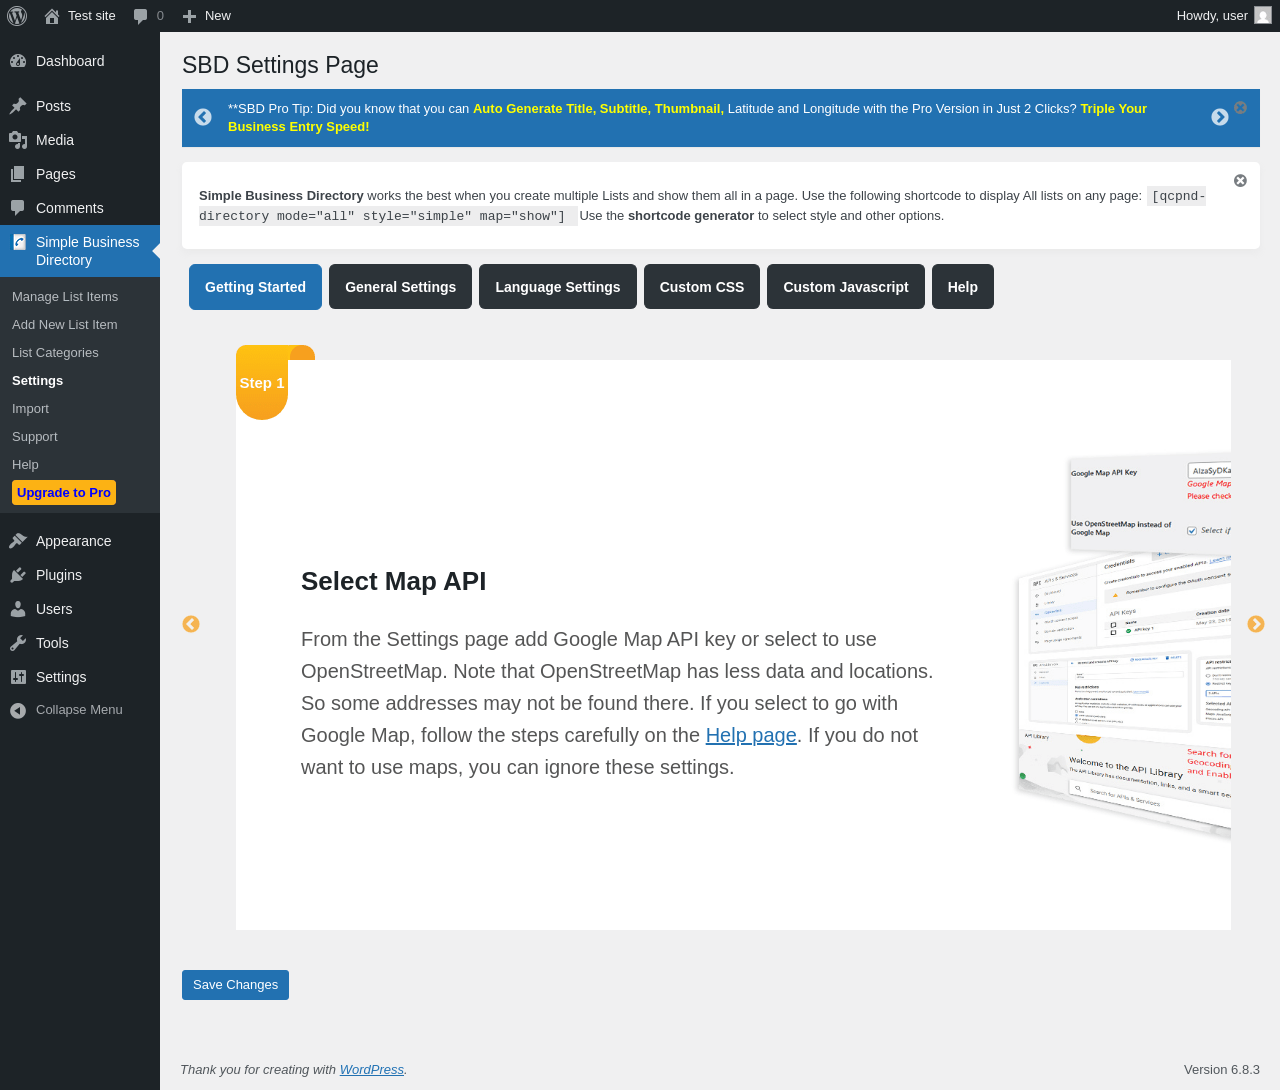Click the Save Changes button
1280x1090 pixels.
pyautogui.click(x=235, y=985)
